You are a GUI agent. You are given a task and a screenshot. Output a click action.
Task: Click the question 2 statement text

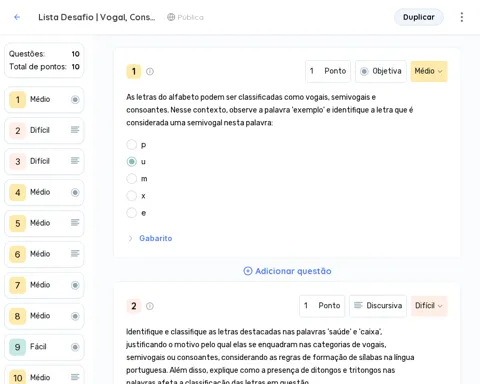pyautogui.click(x=270, y=357)
